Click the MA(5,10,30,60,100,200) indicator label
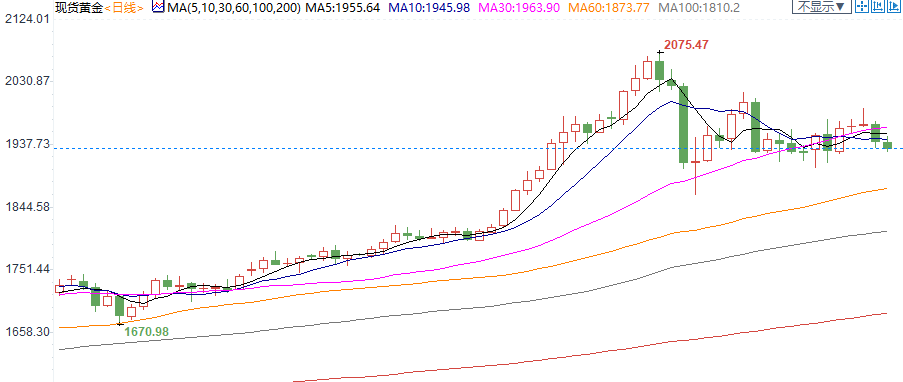This screenshot has height=382, width=903. 234,7
